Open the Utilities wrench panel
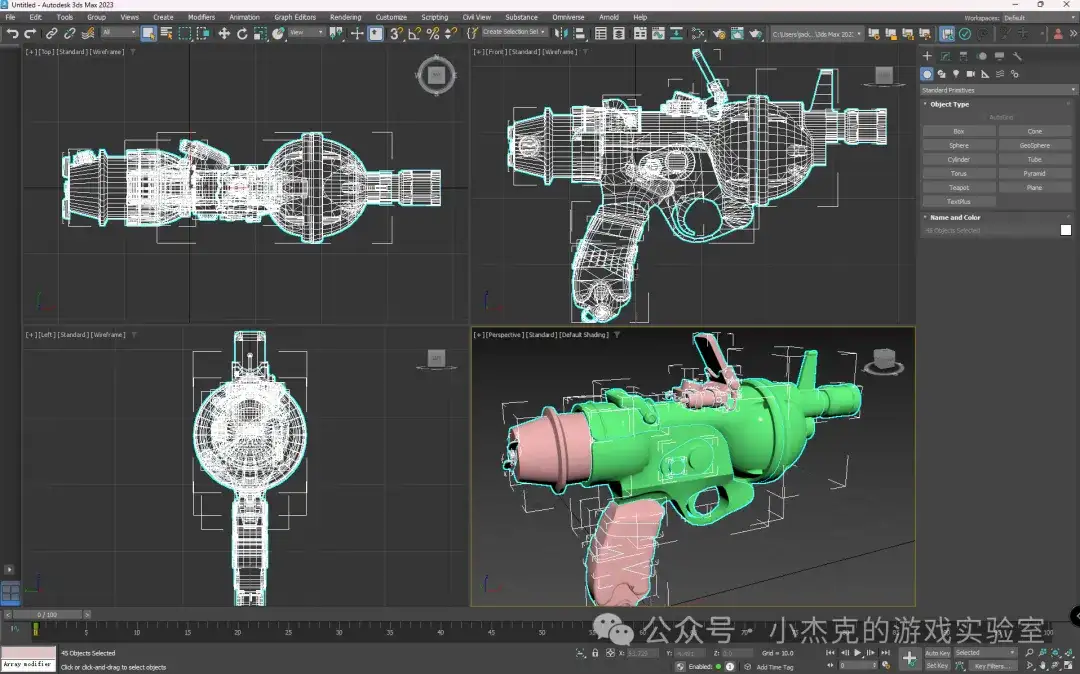Image resolution: width=1080 pixels, height=674 pixels. point(1017,57)
